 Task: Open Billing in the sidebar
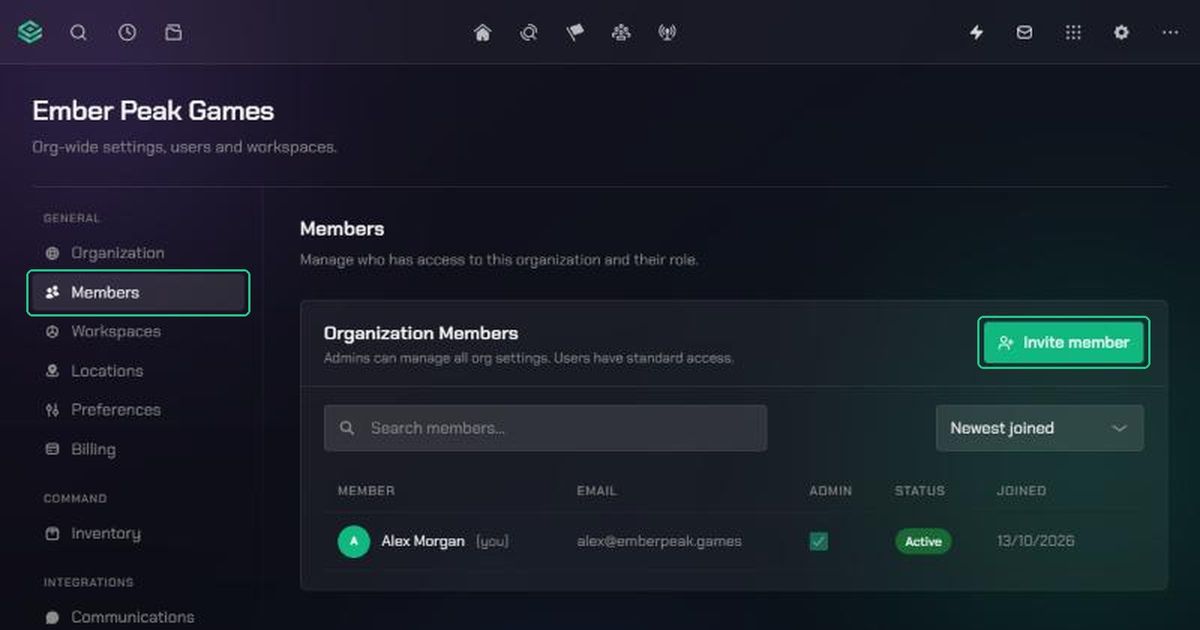[138, 450]
